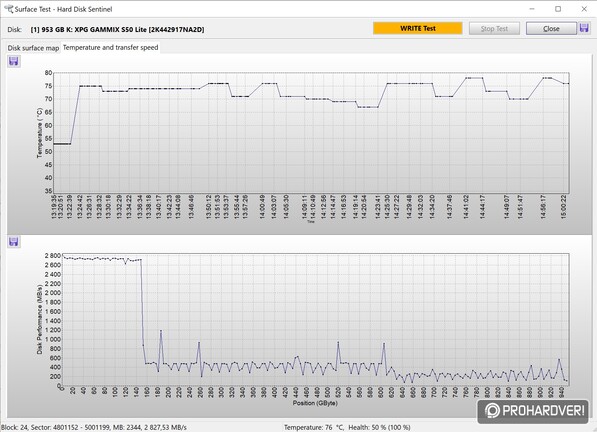This screenshot has width=597, height=432.
Task: Switch to the Disk surface map tab
Action: 33,48
